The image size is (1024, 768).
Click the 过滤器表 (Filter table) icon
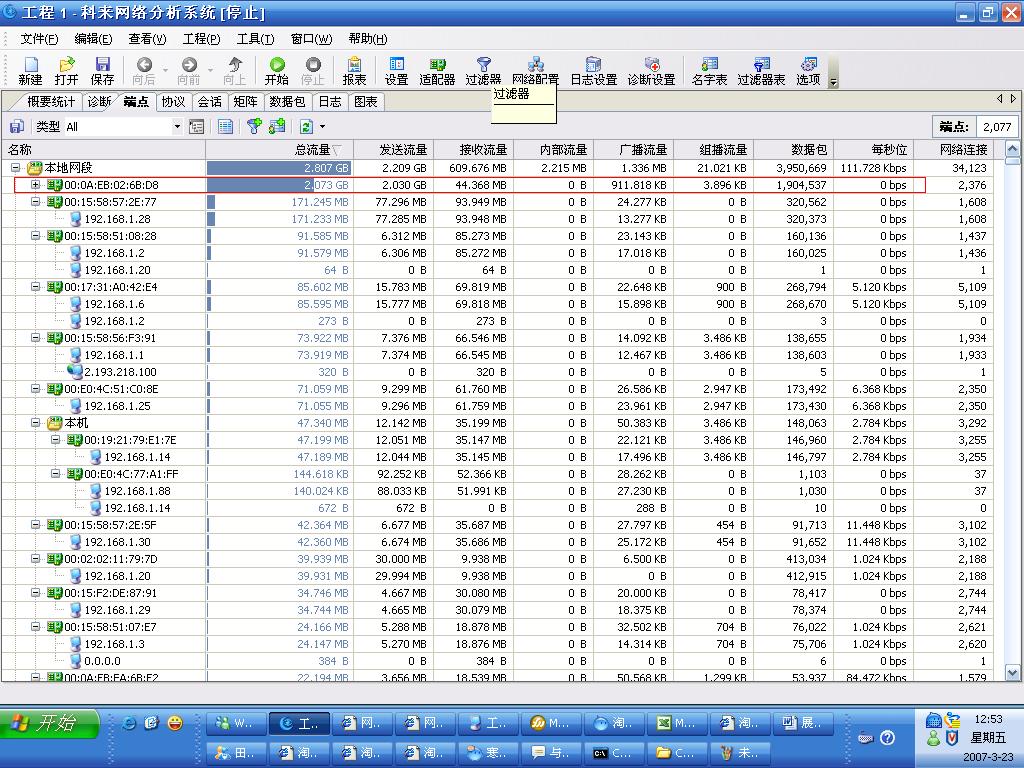pos(761,70)
